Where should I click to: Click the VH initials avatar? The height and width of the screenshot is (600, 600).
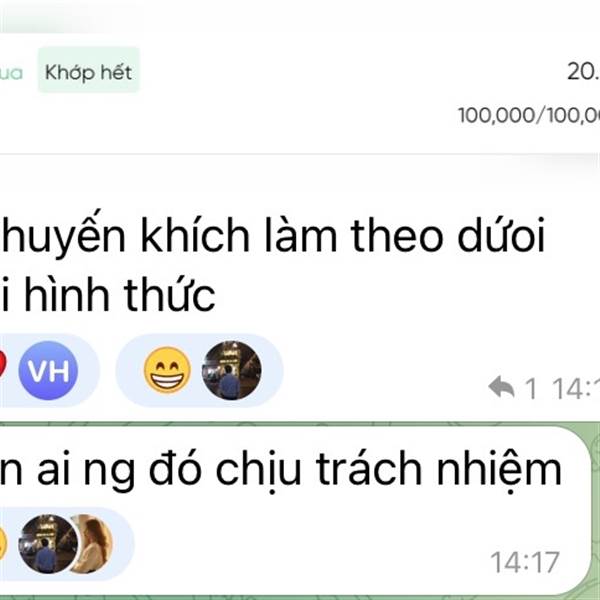pos(48,370)
